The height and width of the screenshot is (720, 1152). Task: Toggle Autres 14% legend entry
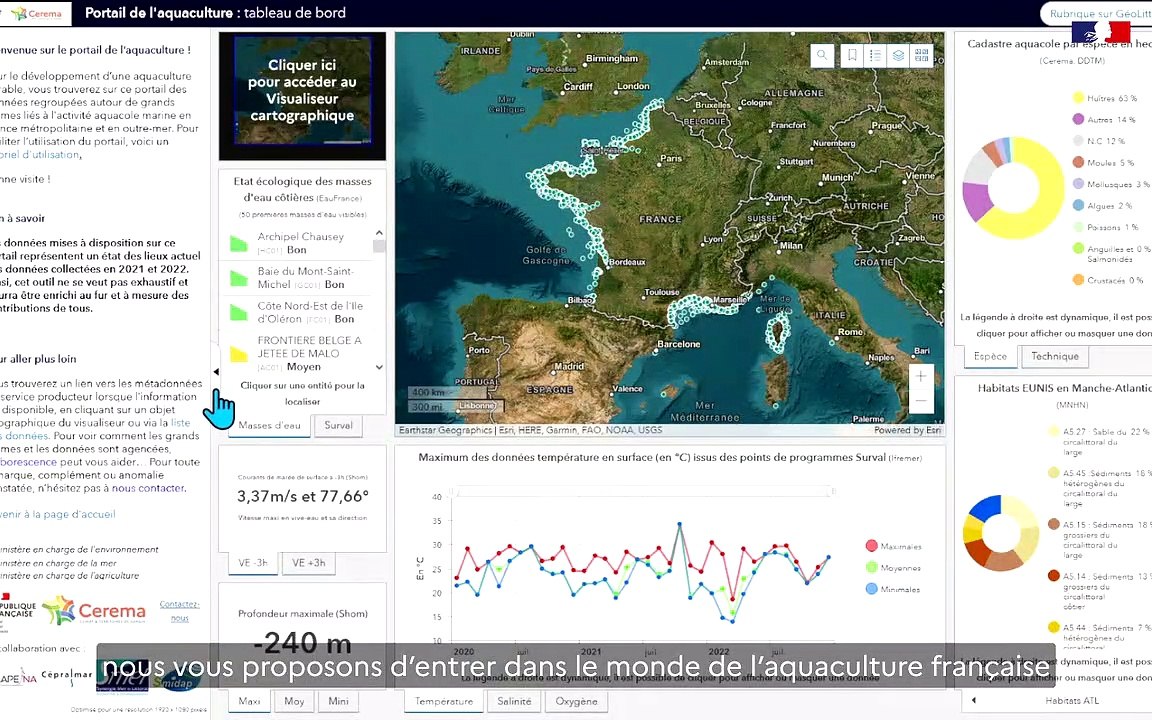1104,119
